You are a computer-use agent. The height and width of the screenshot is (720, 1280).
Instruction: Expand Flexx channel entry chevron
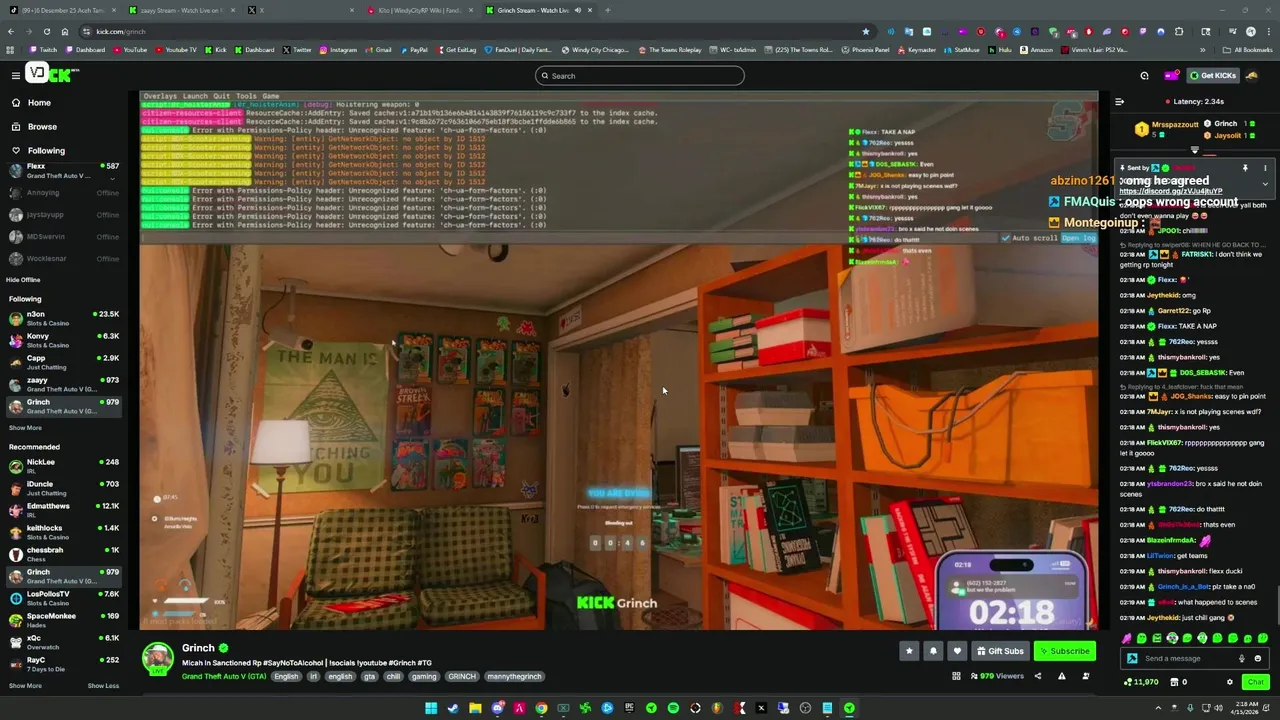coord(112,178)
